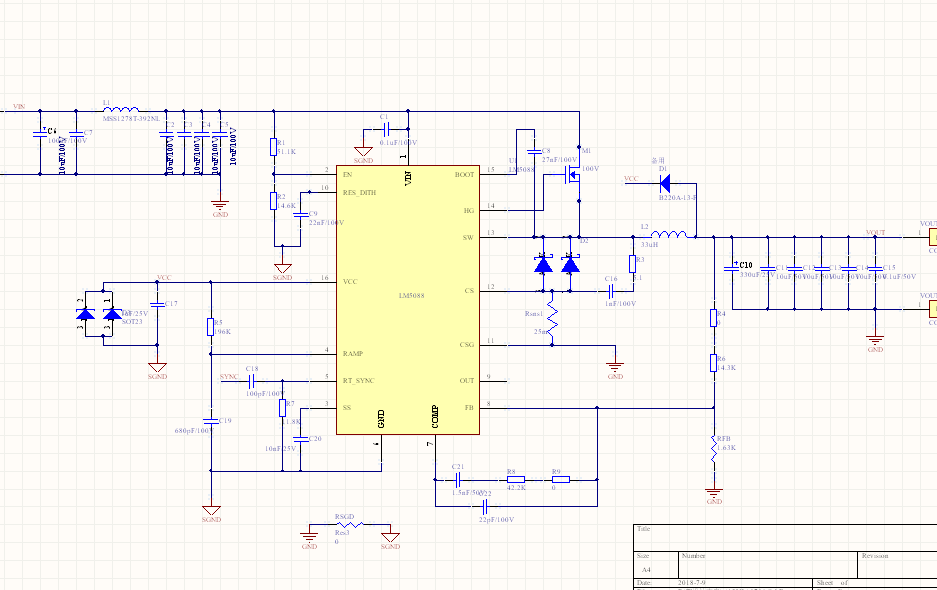Click the CSG pin name

click(467, 345)
